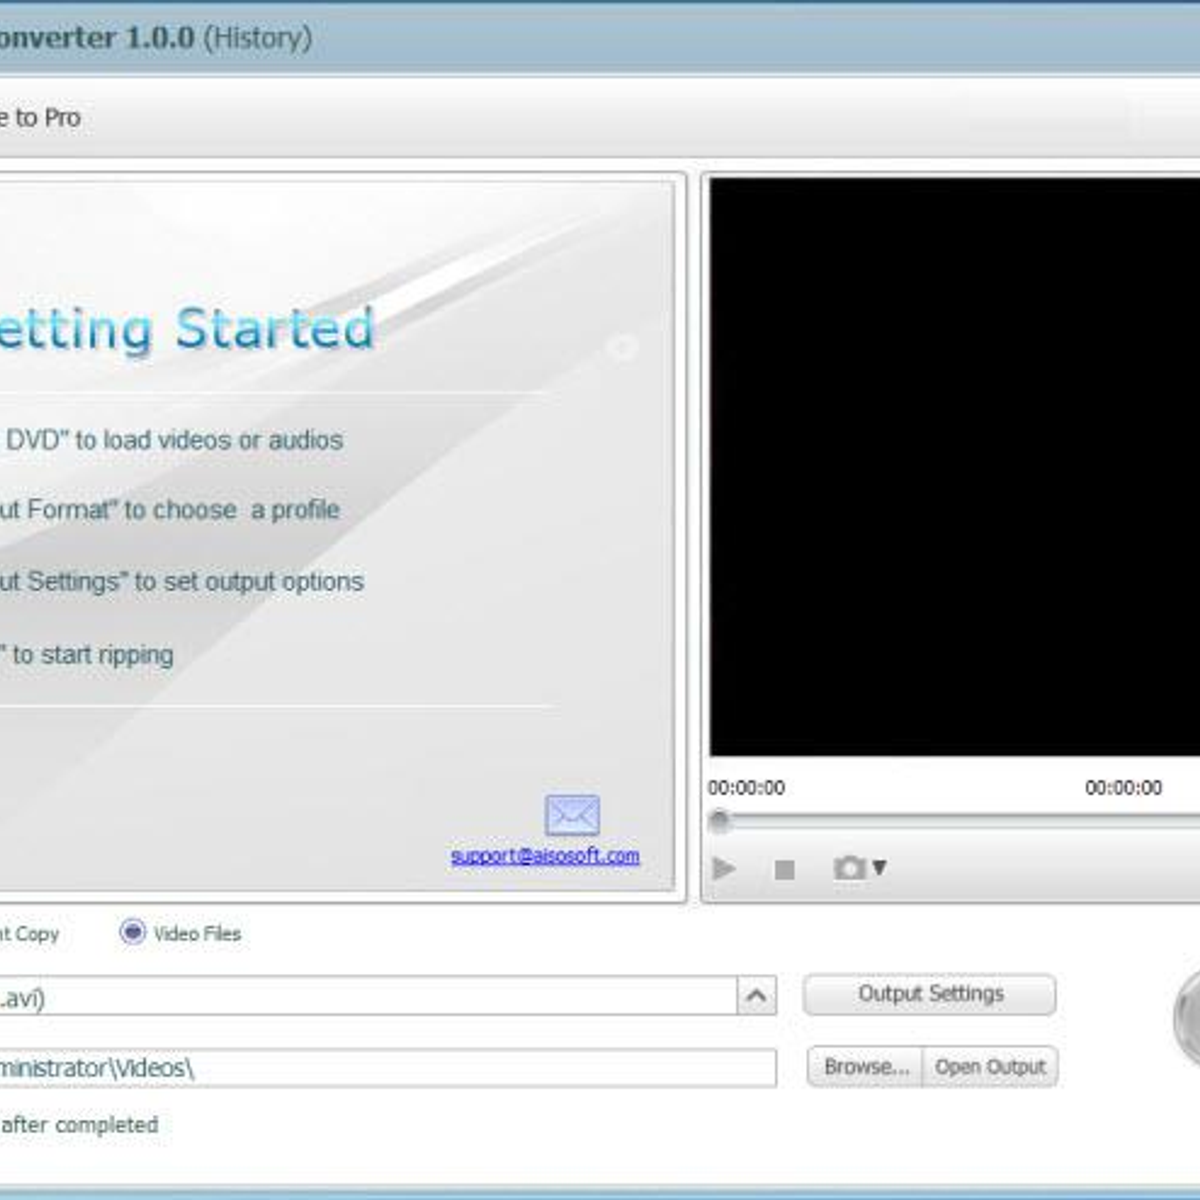This screenshot has width=1200, height=1200.
Task: Play the video in the preview pane
Action: pyautogui.click(x=724, y=868)
